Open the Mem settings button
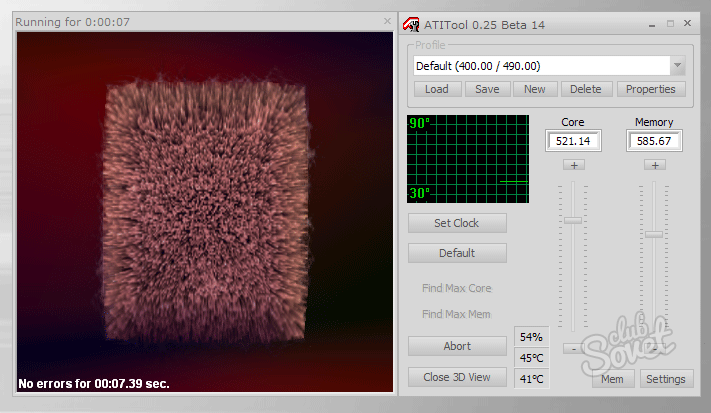The height and width of the screenshot is (413, 711). (x=613, y=379)
